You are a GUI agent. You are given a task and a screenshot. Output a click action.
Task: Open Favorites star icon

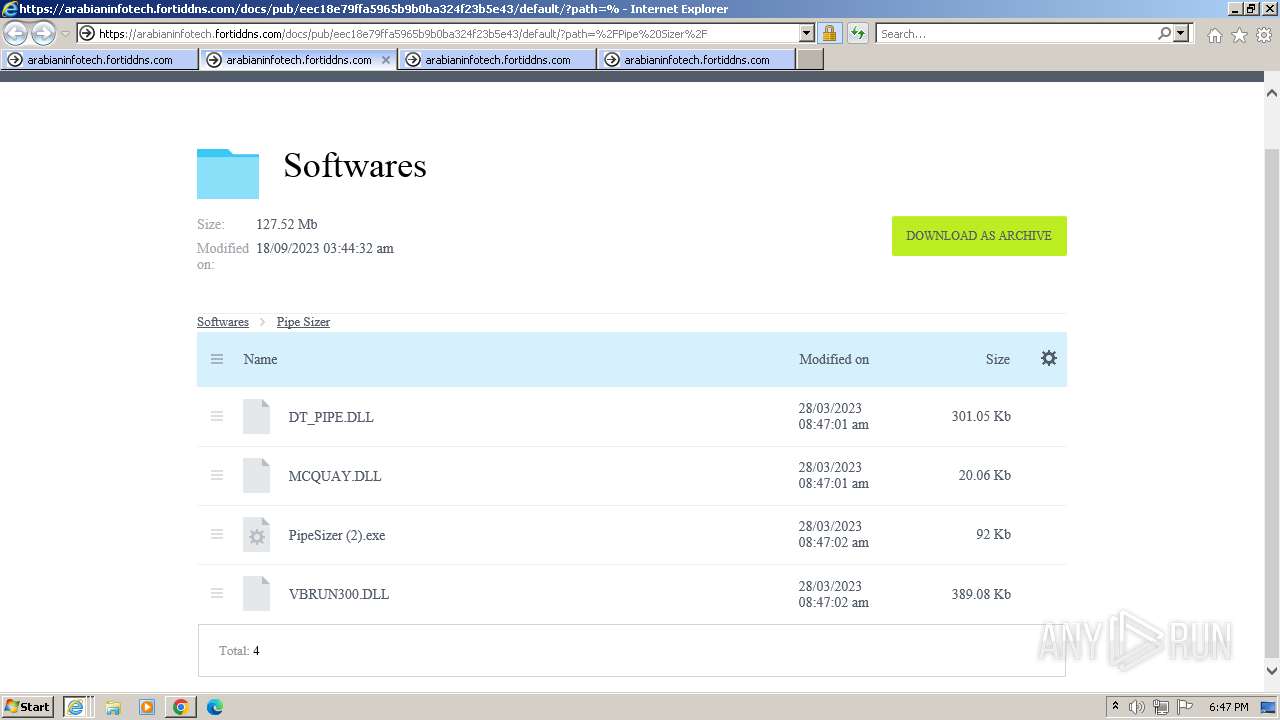point(1239,35)
